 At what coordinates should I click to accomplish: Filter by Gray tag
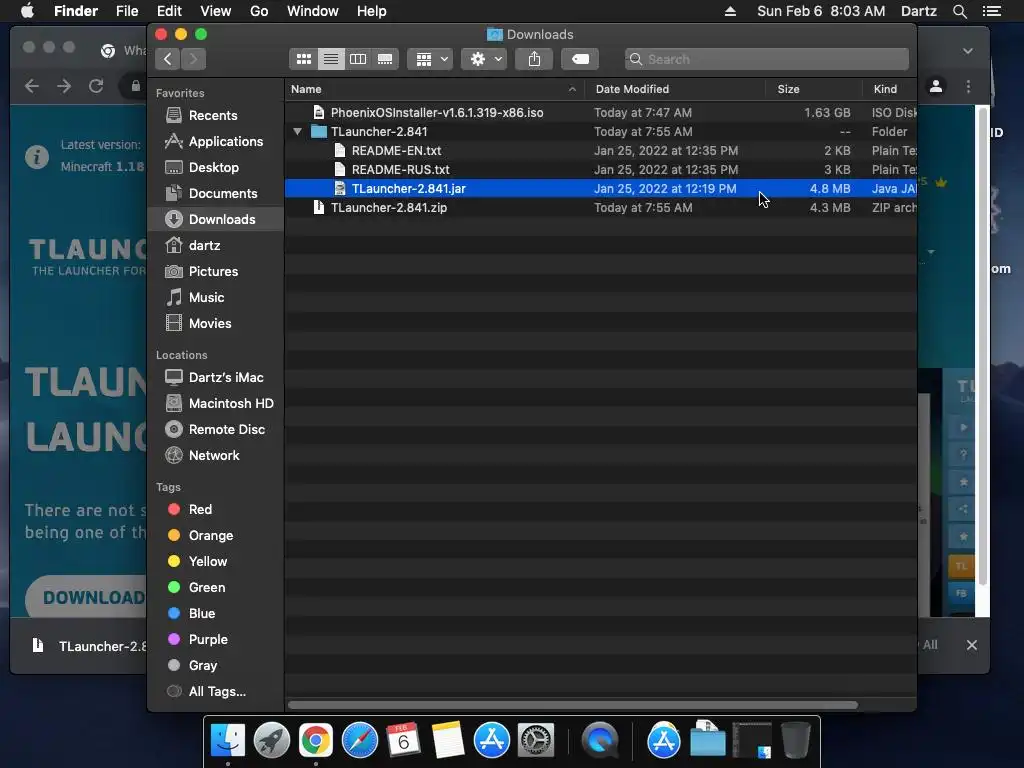tap(216, 665)
